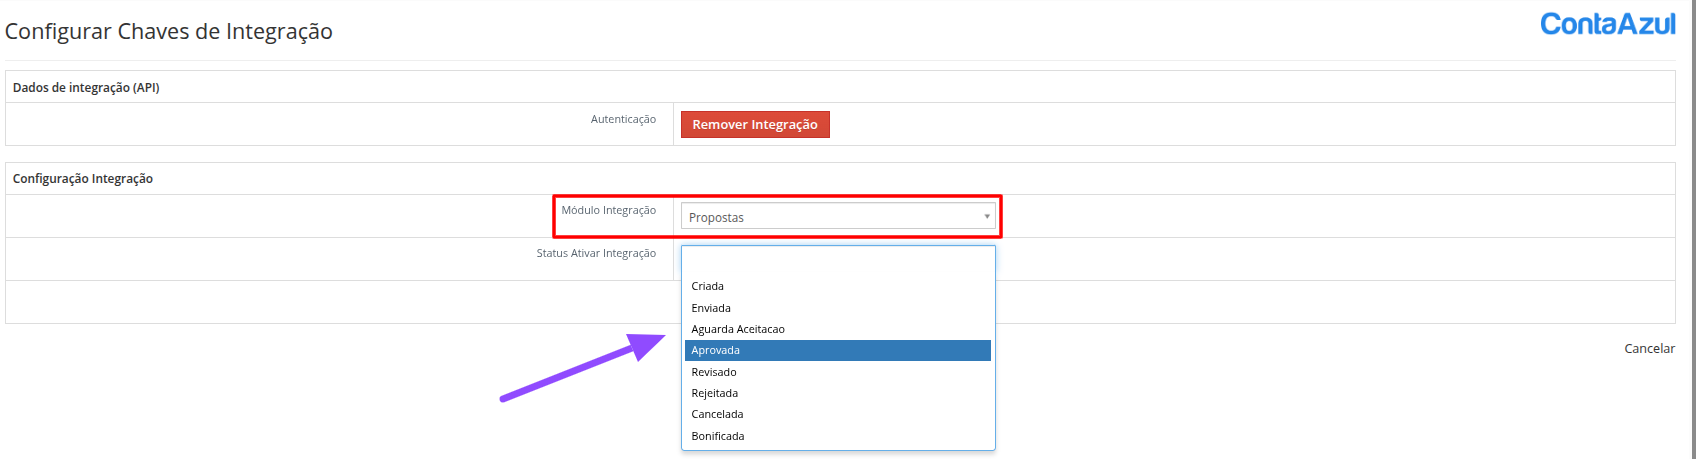Click the ContaAzul logo
The image size is (1696, 459).
[1607, 25]
